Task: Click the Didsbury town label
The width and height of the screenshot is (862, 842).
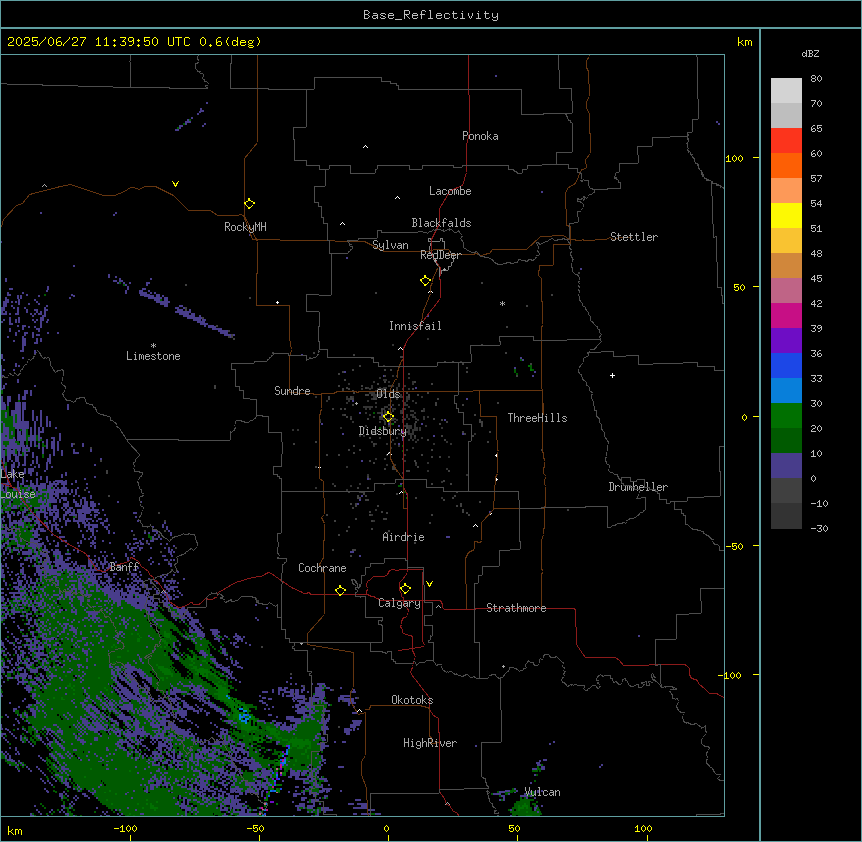Action: click(x=383, y=431)
